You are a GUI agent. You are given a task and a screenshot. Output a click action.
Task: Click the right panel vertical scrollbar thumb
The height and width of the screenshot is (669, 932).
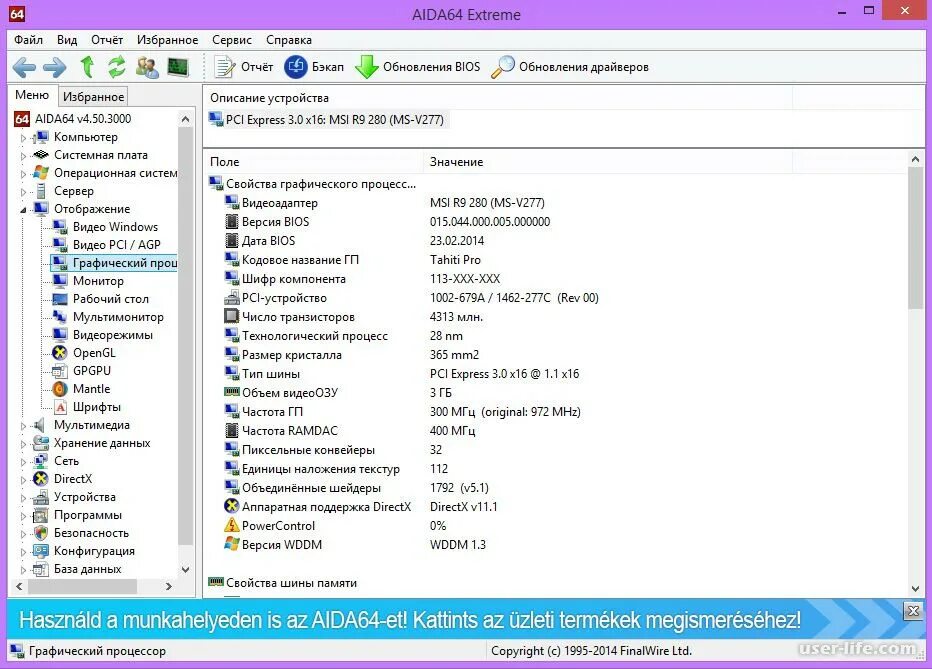click(x=915, y=238)
